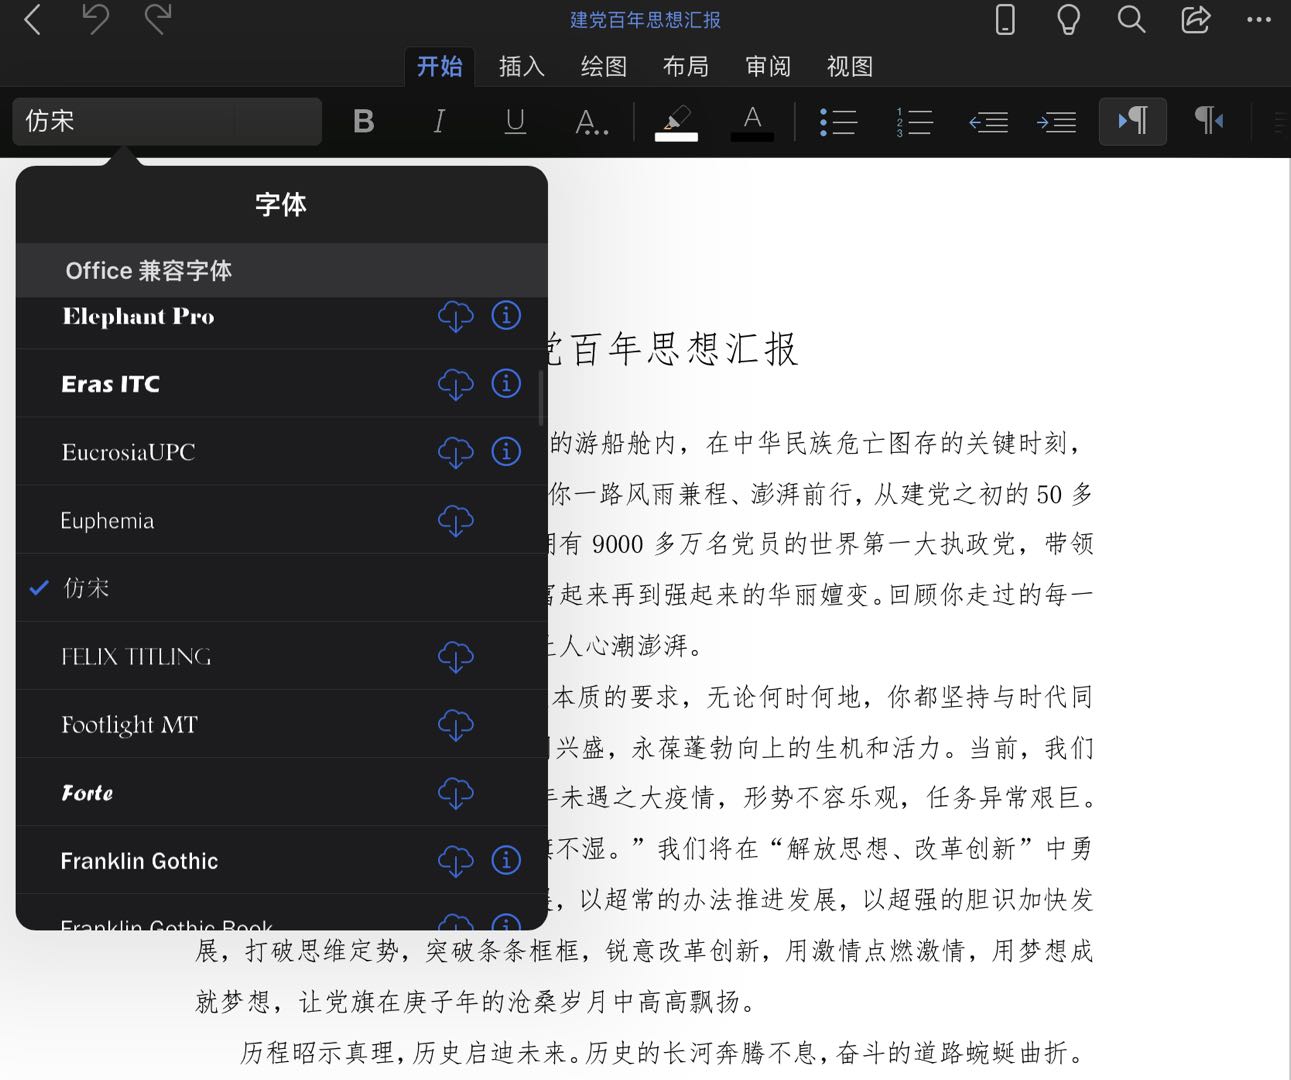The image size is (1291, 1080).
Task: Switch to mobile view with the phone icon
Action: [x=1005, y=19]
